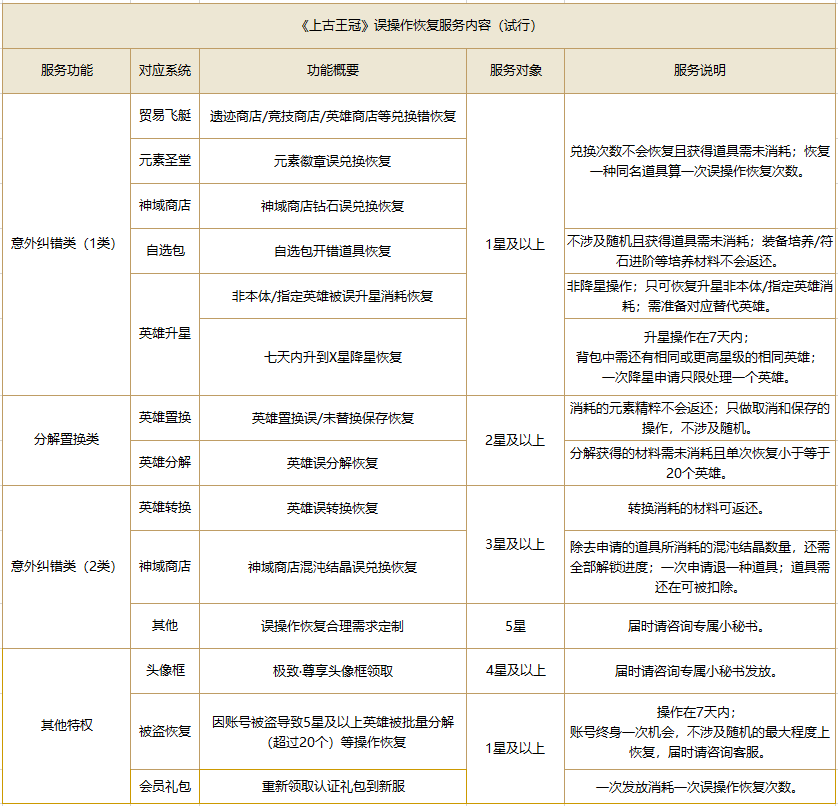The width and height of the screenshot is (838, 806).
Task: Click the title 《上古王冠》误操作恢复服务内容（试行）
Action: coord(418,26)
